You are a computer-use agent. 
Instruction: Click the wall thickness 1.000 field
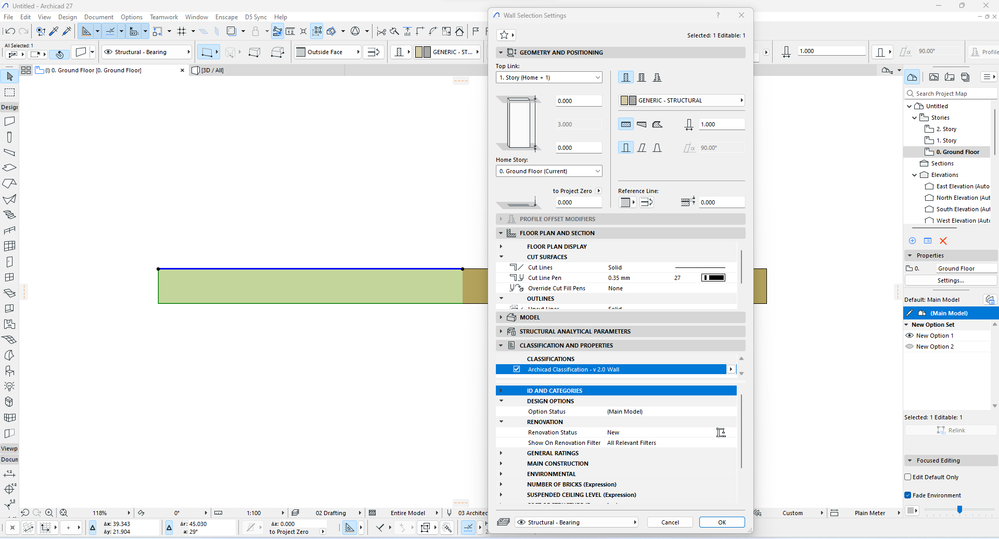pyautogui.click(x=721, y=124)
